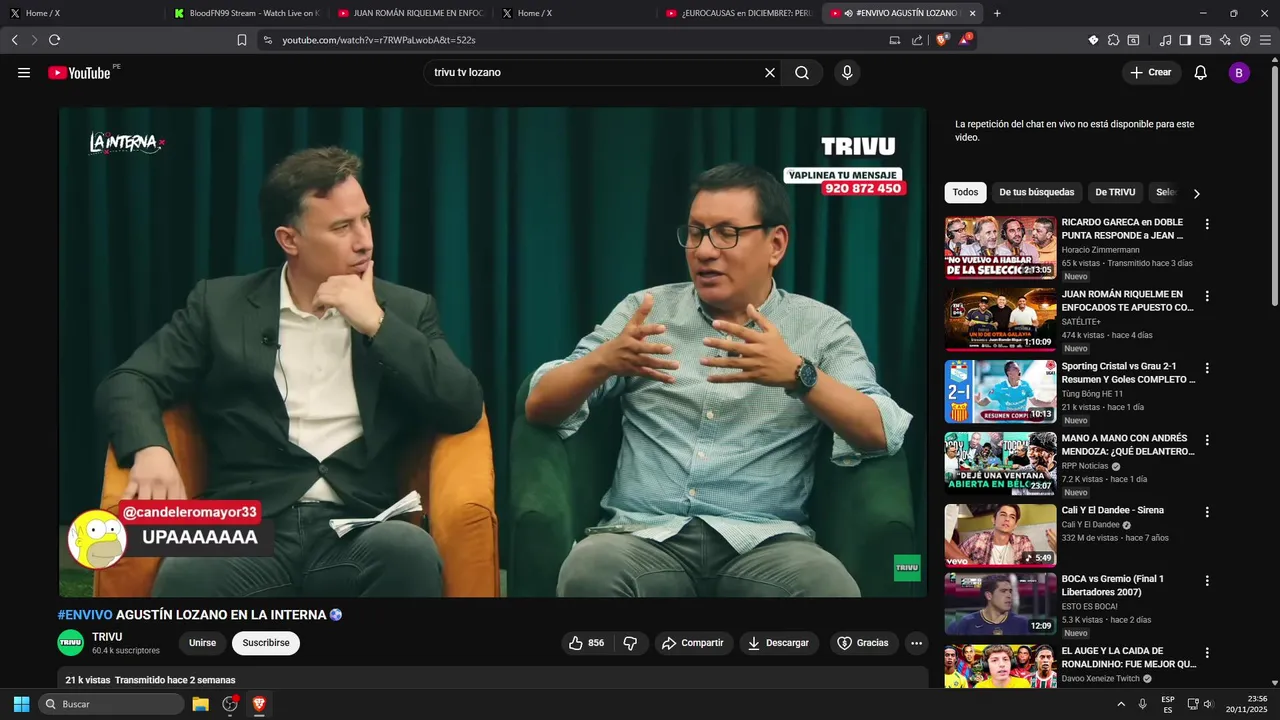Open options for RICARDO GARECA video
The width and height of the screenshot is (1280, 720).
1207,224
